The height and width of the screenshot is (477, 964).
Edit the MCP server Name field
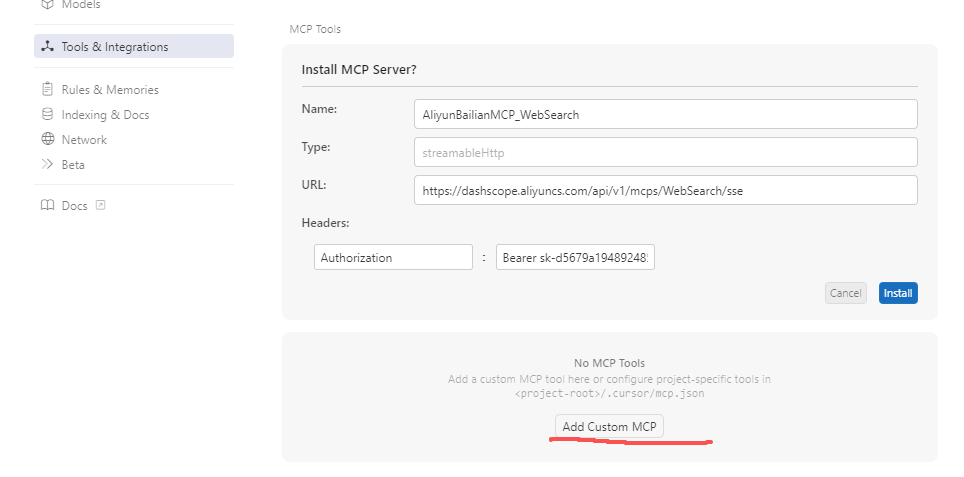point(666,114)
